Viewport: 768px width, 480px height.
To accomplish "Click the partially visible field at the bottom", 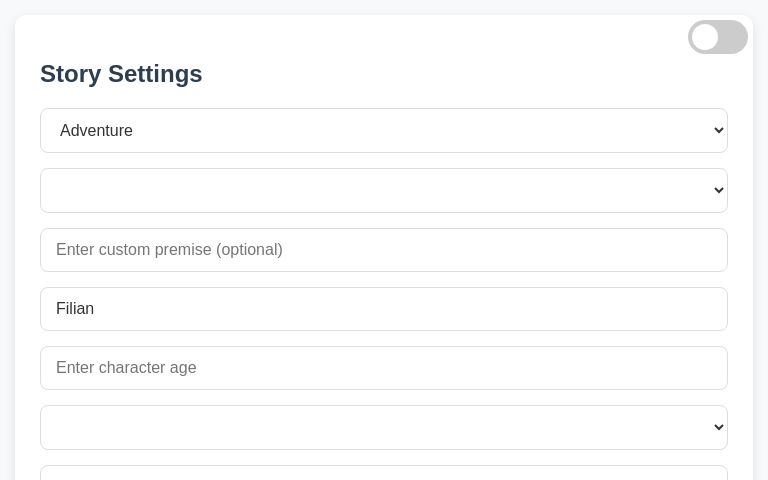I will (383, 473).
